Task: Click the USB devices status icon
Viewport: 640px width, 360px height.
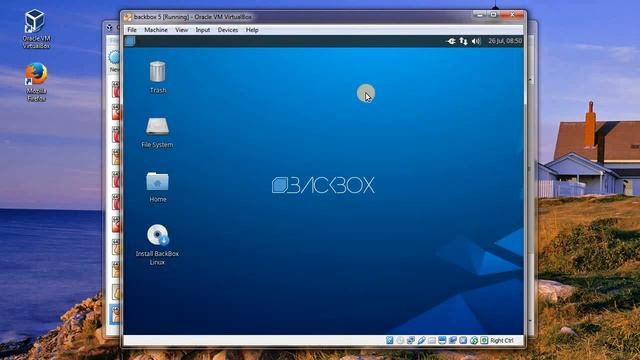Action: [422, 340]
